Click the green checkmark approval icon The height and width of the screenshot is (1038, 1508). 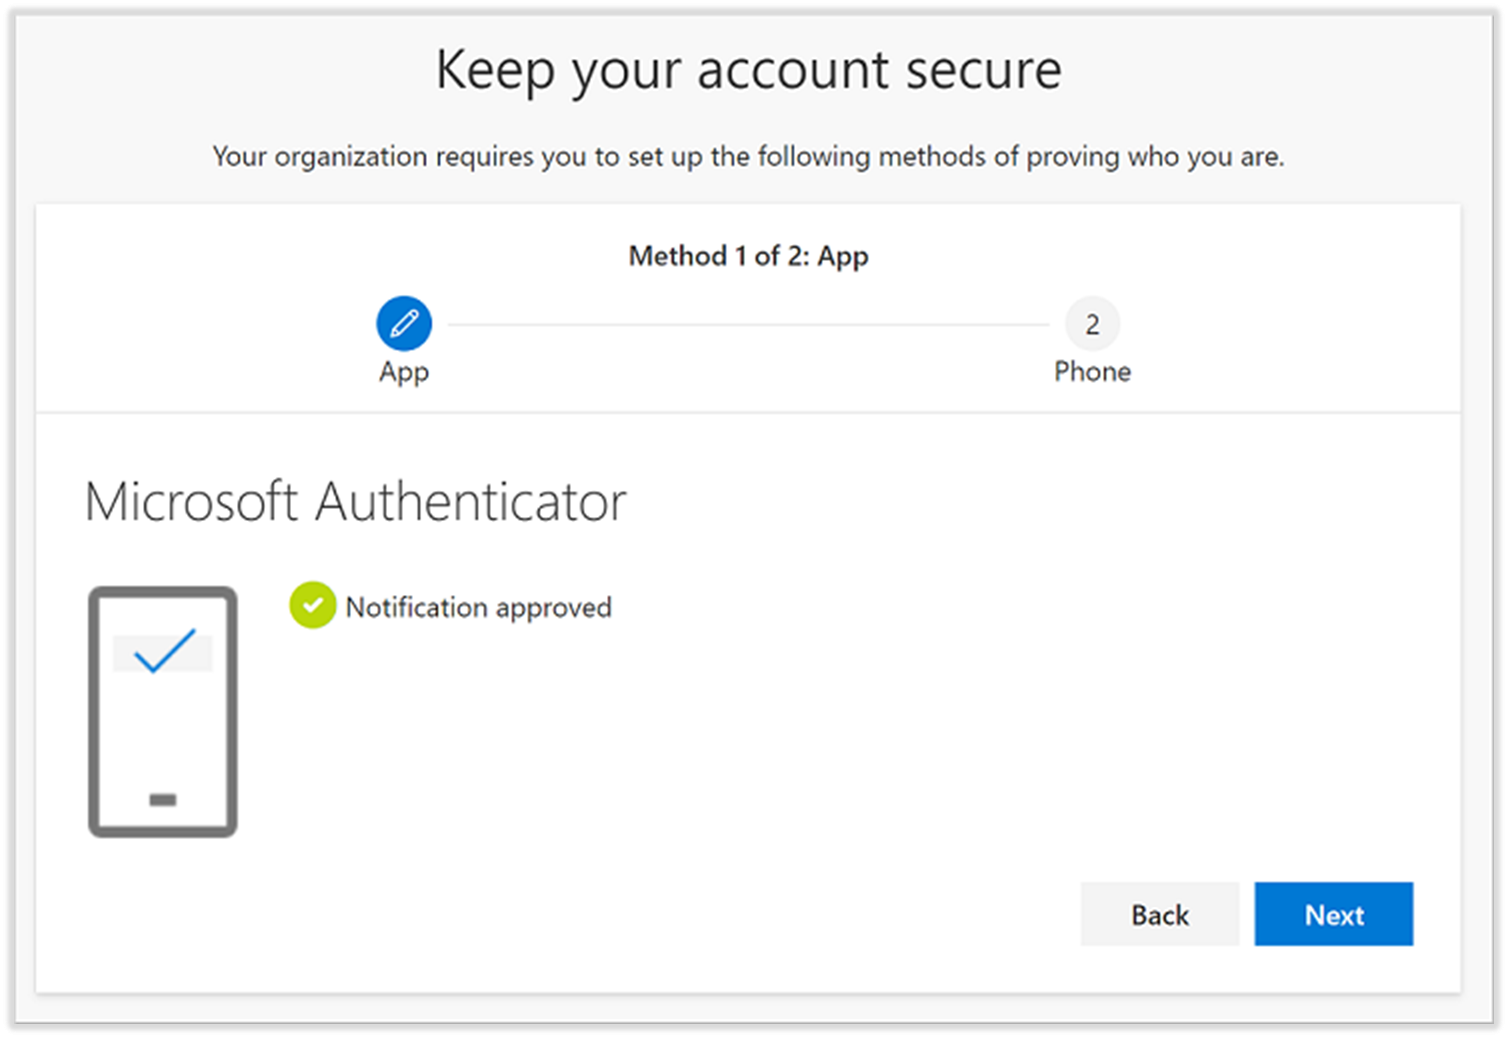312,605
